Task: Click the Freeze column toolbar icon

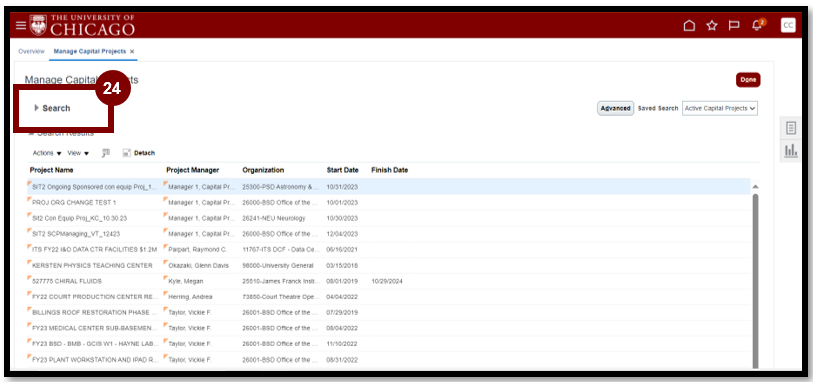Action: [106, 153]
